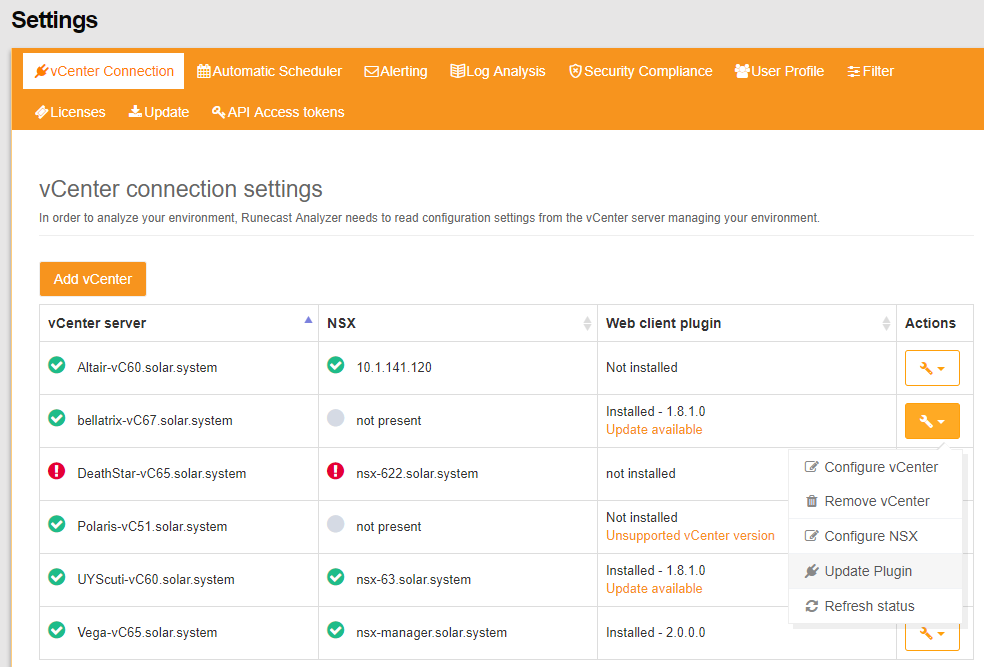The image size is (984, 667).
Task: Go to API Access tokens tab
Action: tap(277, 112)
